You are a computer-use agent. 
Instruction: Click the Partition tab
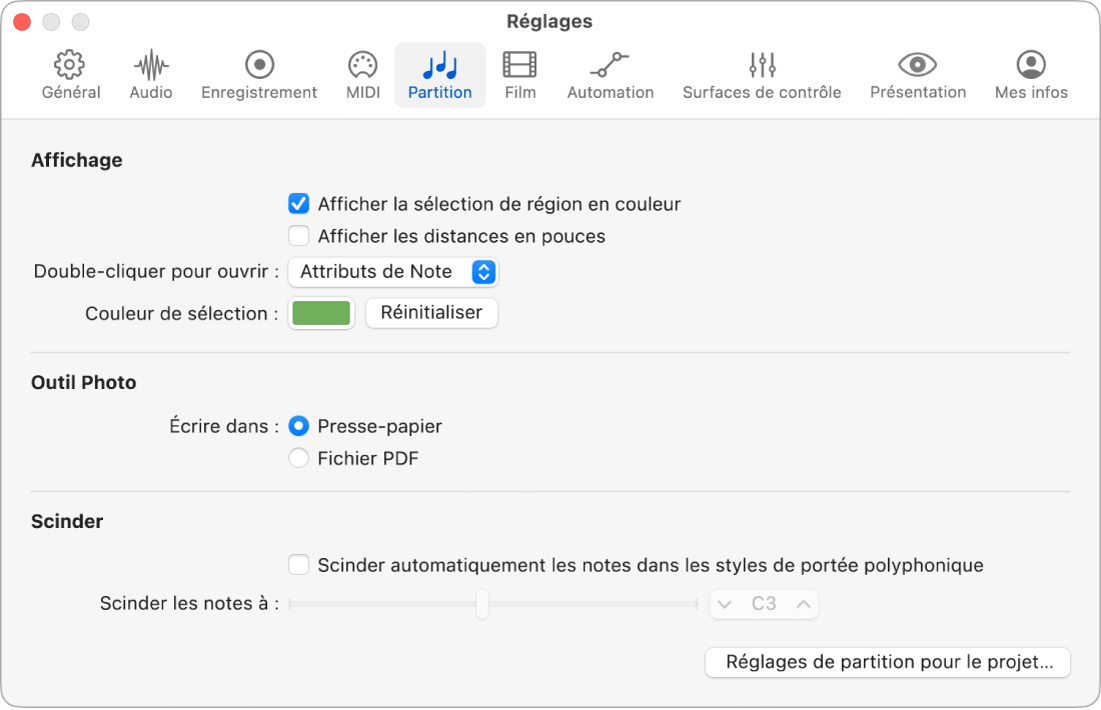tap(440, 76)
